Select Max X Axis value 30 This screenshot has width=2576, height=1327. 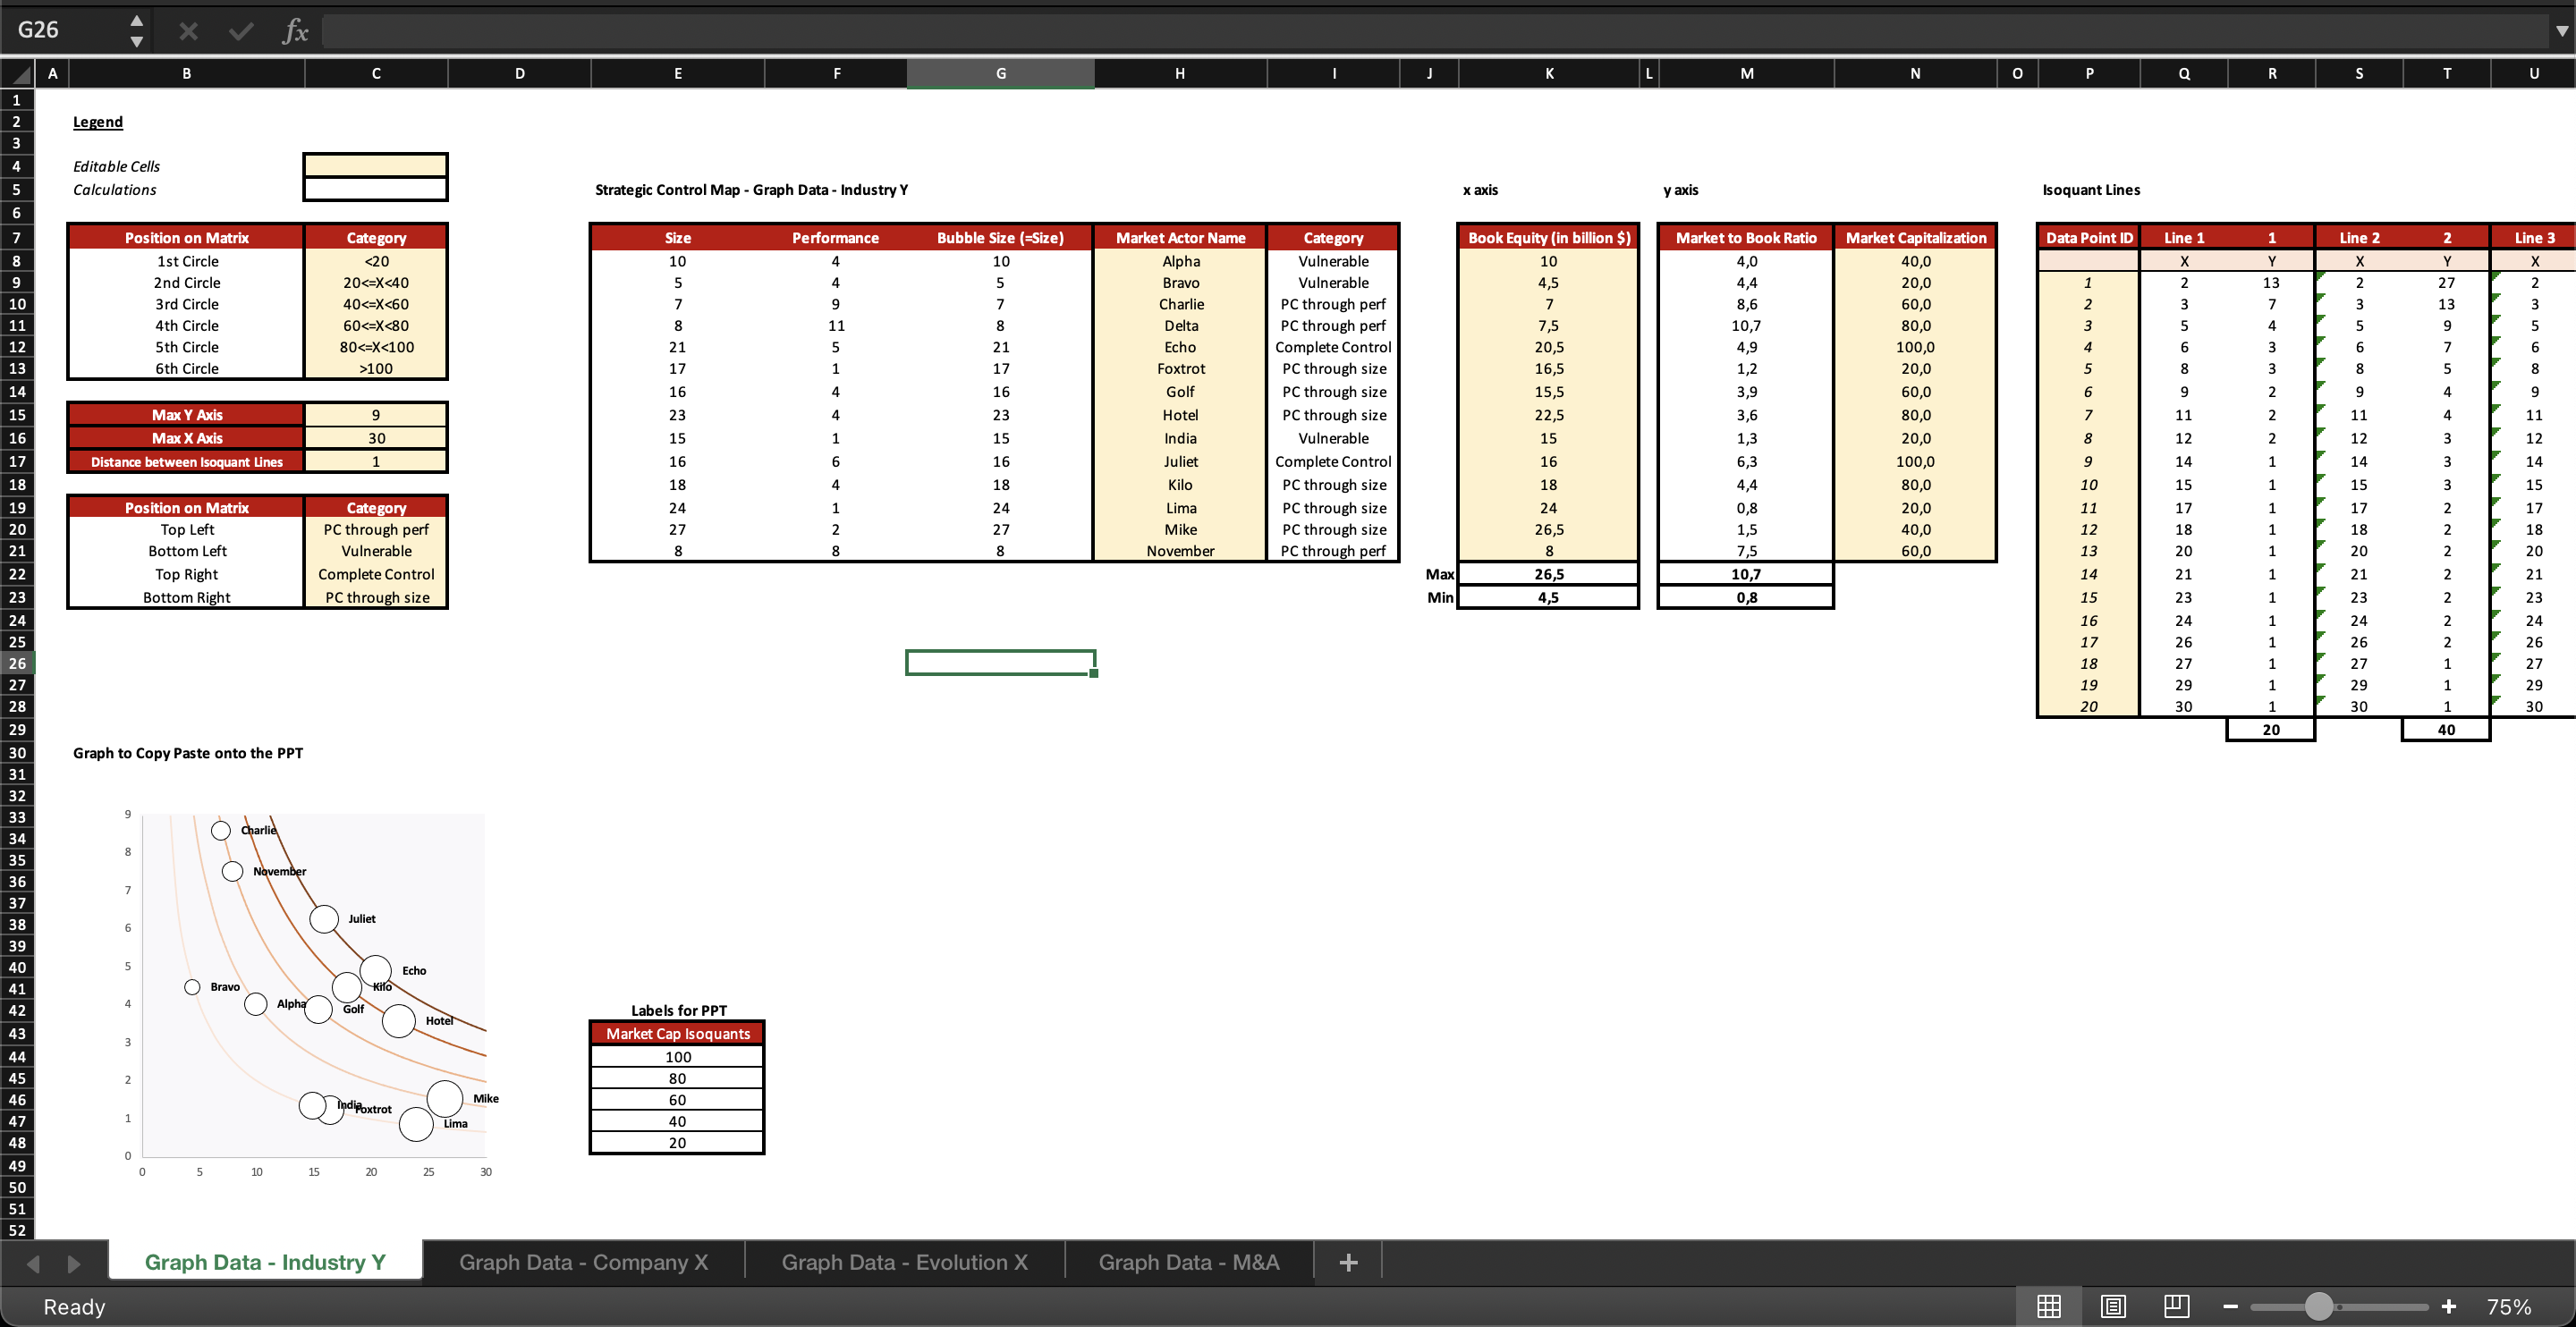click(x=376, y=438)
